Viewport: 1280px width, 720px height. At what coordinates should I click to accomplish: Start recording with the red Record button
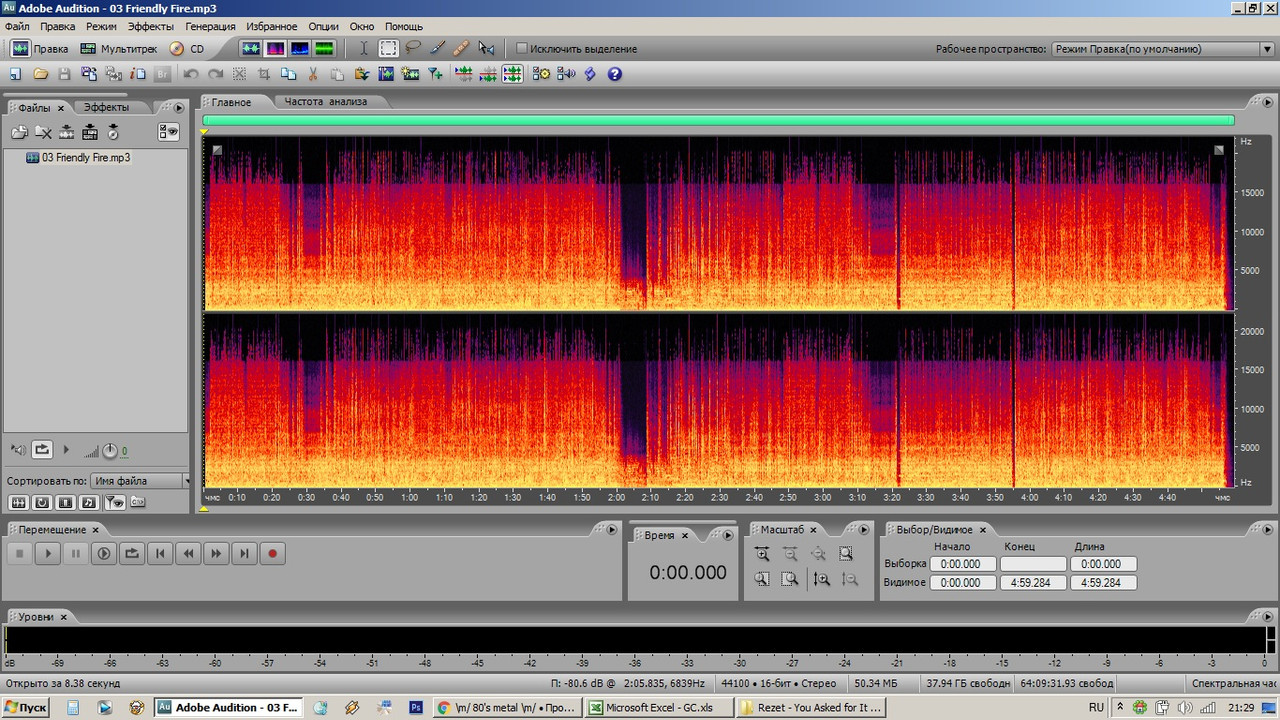tap(272, 553)
